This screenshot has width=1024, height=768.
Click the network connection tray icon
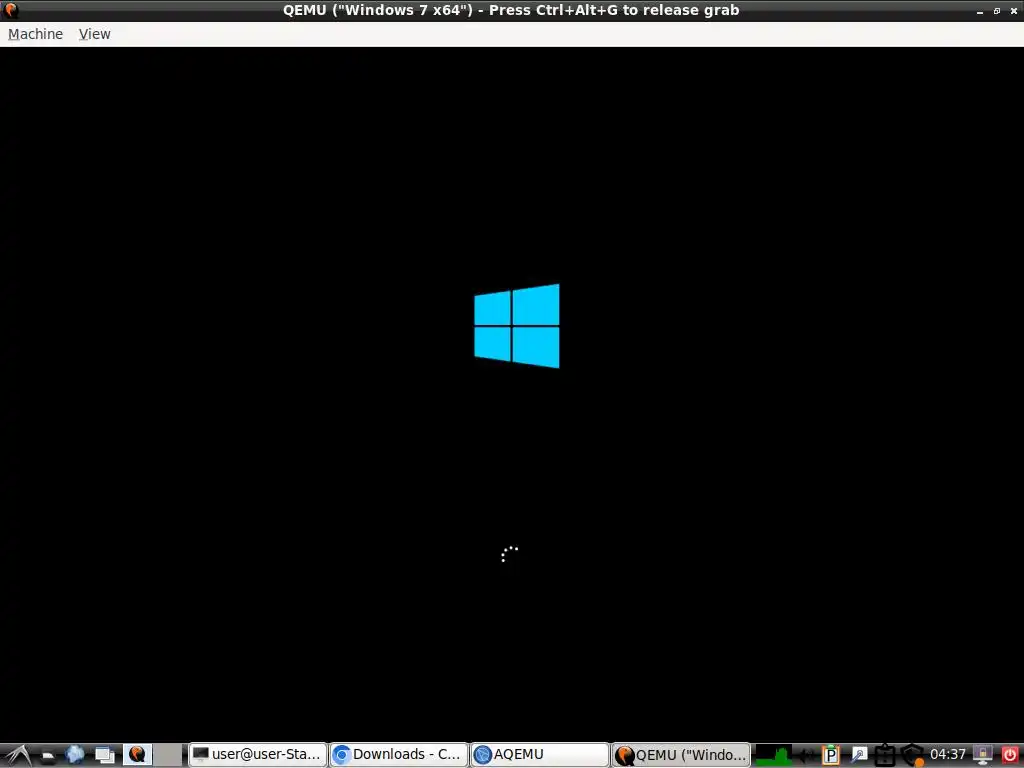pos(858,756)
